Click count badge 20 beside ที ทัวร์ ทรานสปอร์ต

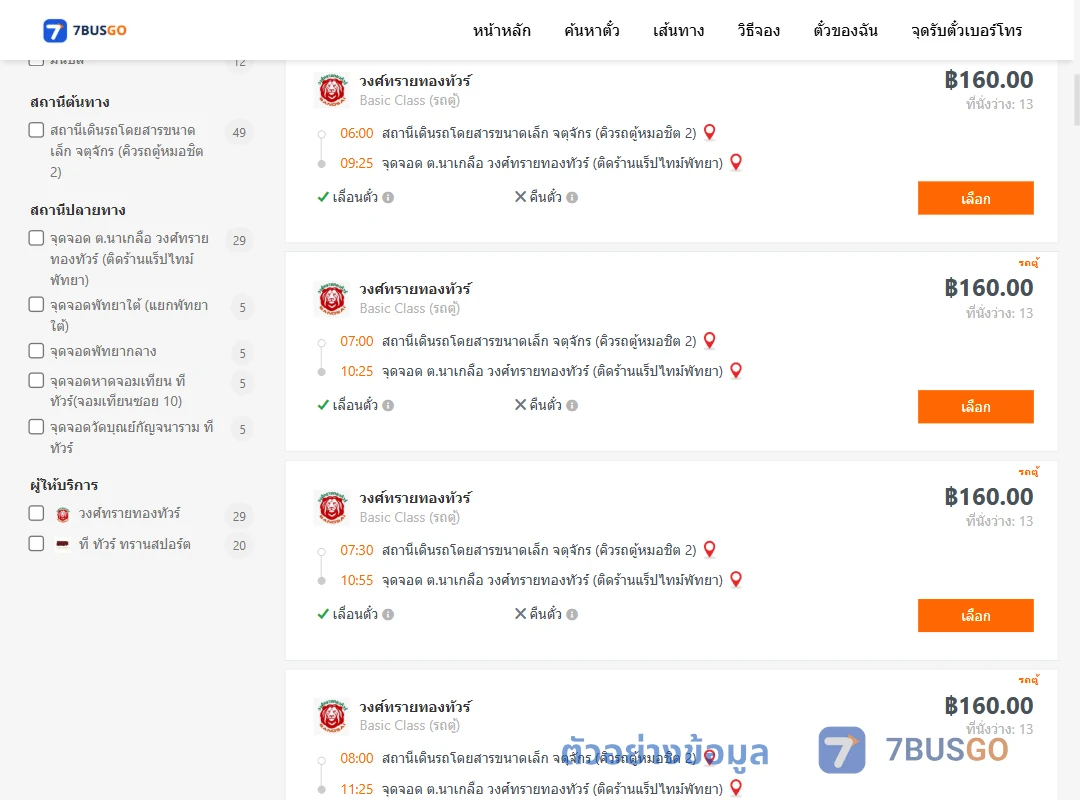(239, 546)
